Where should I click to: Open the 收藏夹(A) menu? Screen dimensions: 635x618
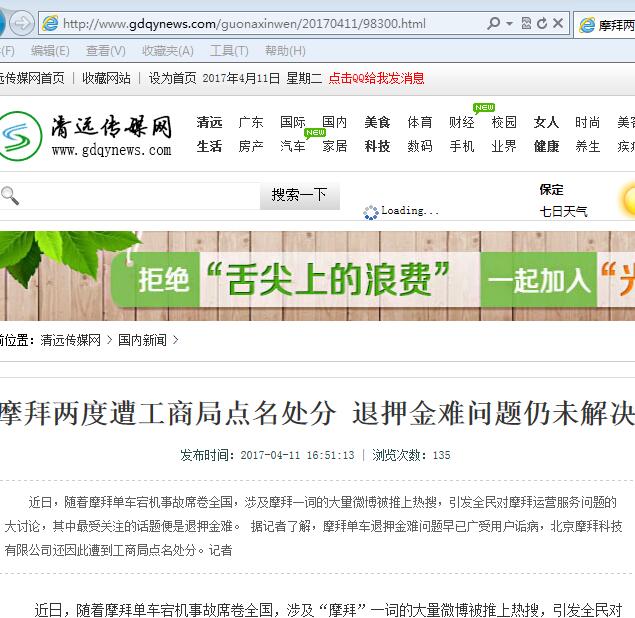[x=168, y=51]
